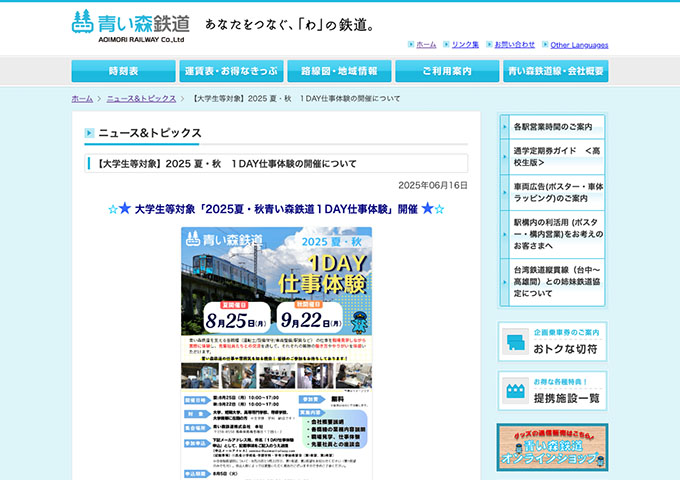Click the slogan あなたをつなぐ、「わ」の鉄道。

click(x=290, y=25)
